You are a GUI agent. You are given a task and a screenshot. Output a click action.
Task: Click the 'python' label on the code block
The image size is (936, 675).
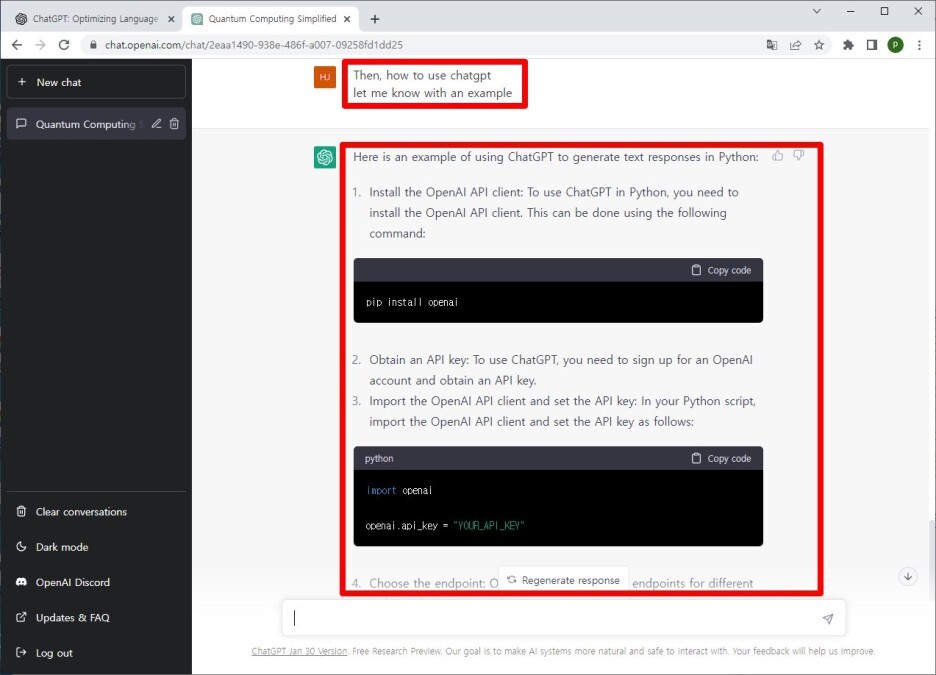click(x=379, y=458)
